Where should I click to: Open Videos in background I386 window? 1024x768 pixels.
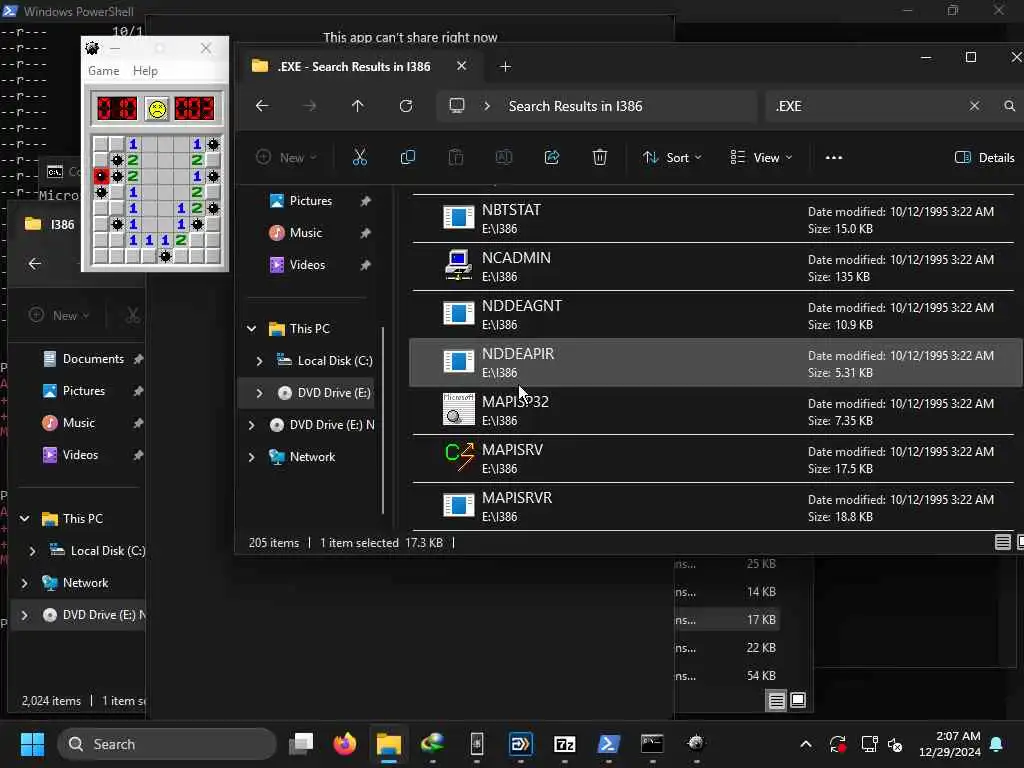[80, 455]
